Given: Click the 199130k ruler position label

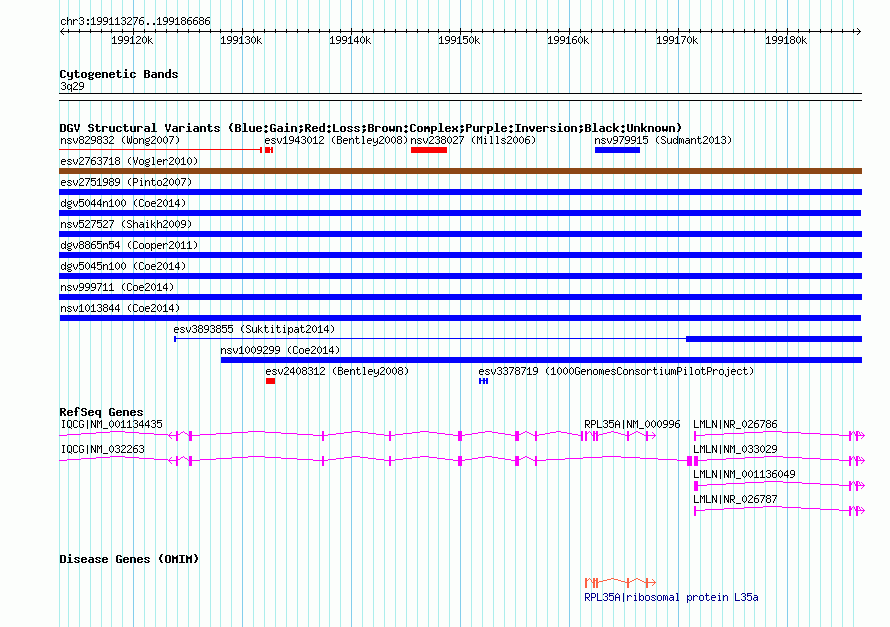Looking at the screenshot, I should click(241, 40).
